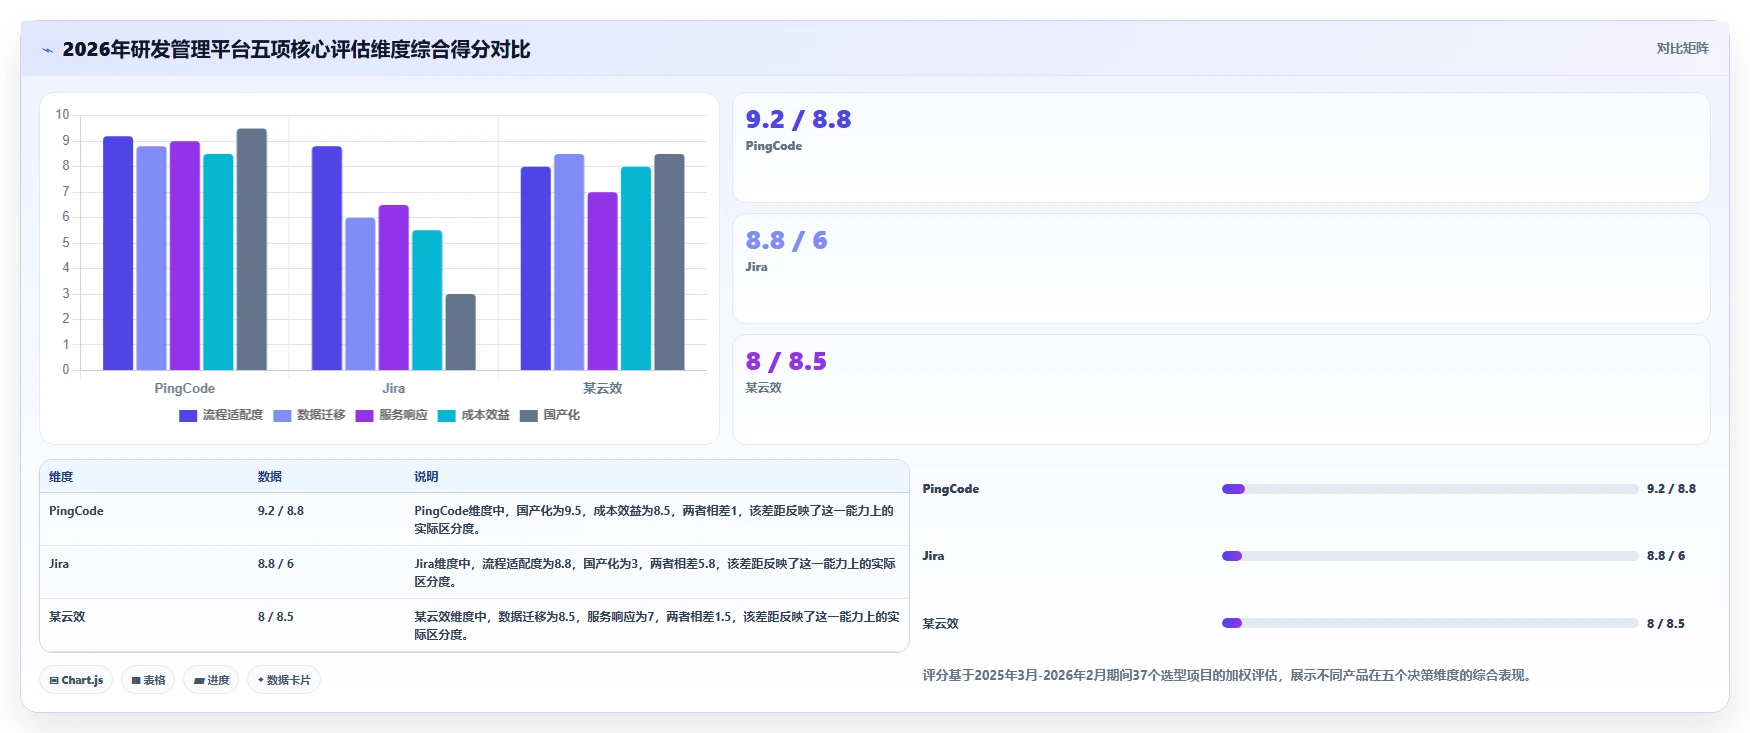
Task: Click the description starting 'PingCode维度中'
Action: tap(655, 520)
